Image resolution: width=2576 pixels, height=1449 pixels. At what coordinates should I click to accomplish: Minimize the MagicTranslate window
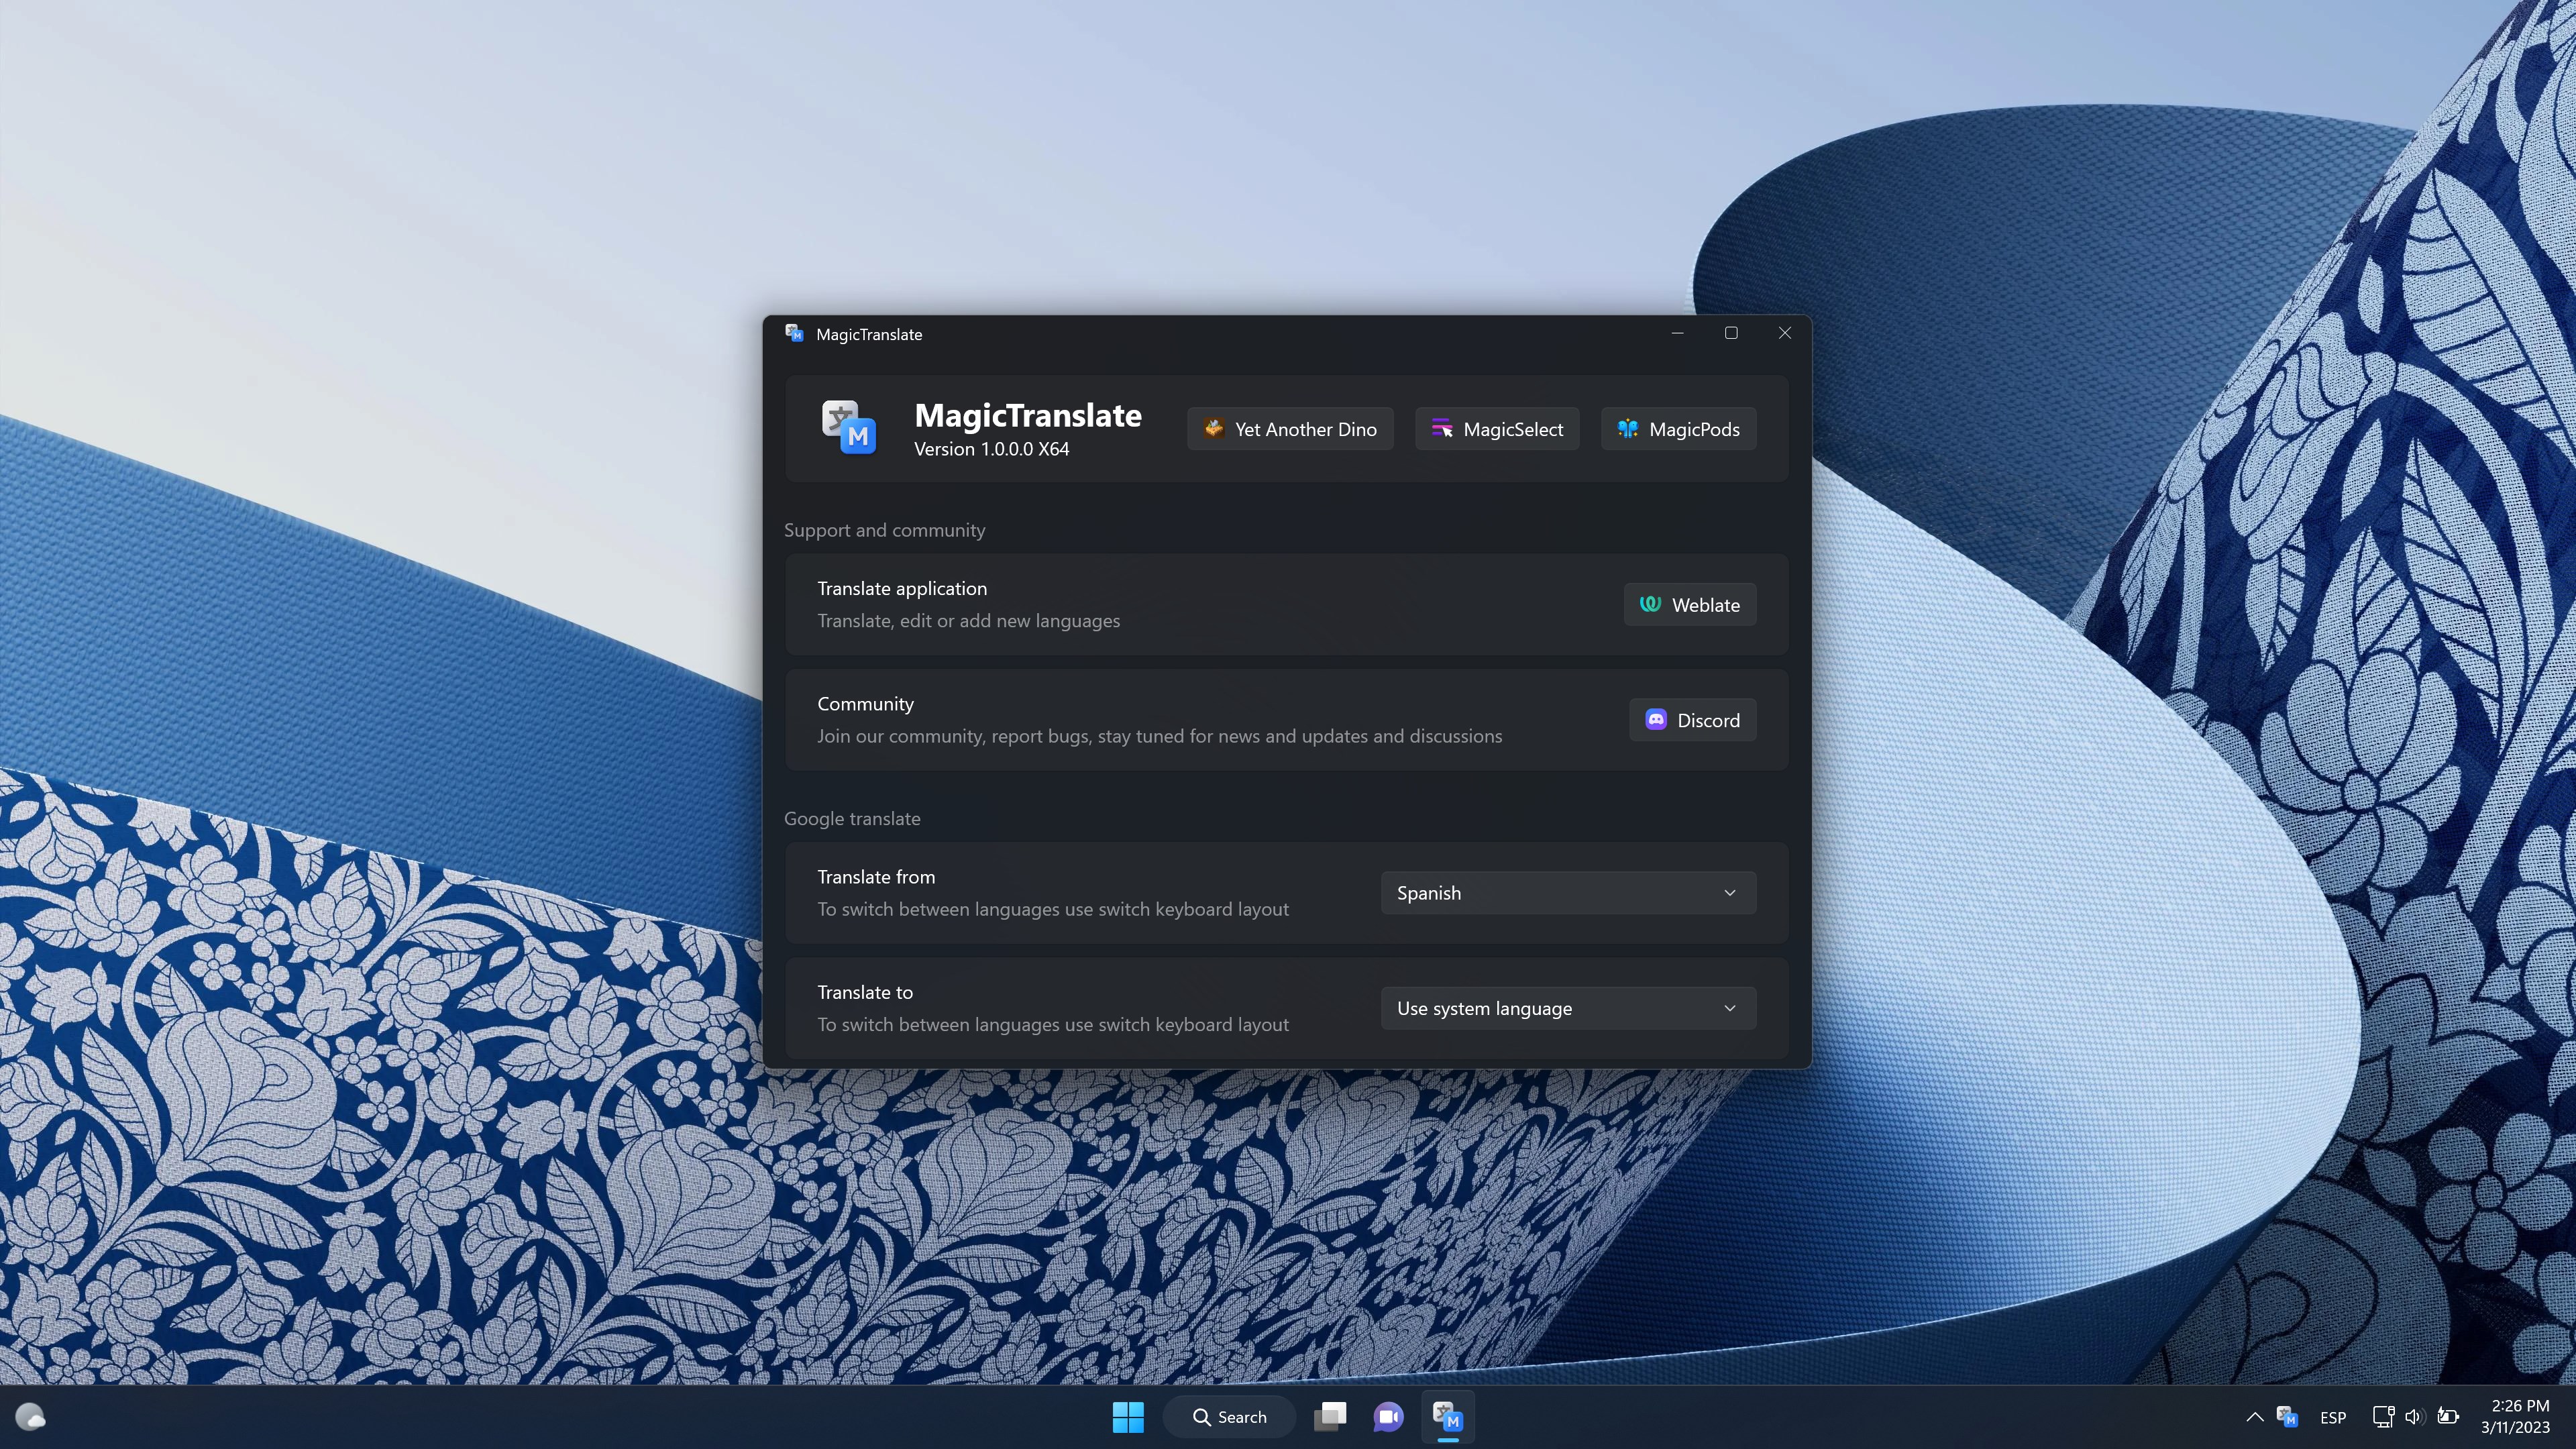tap(1678, 333)
